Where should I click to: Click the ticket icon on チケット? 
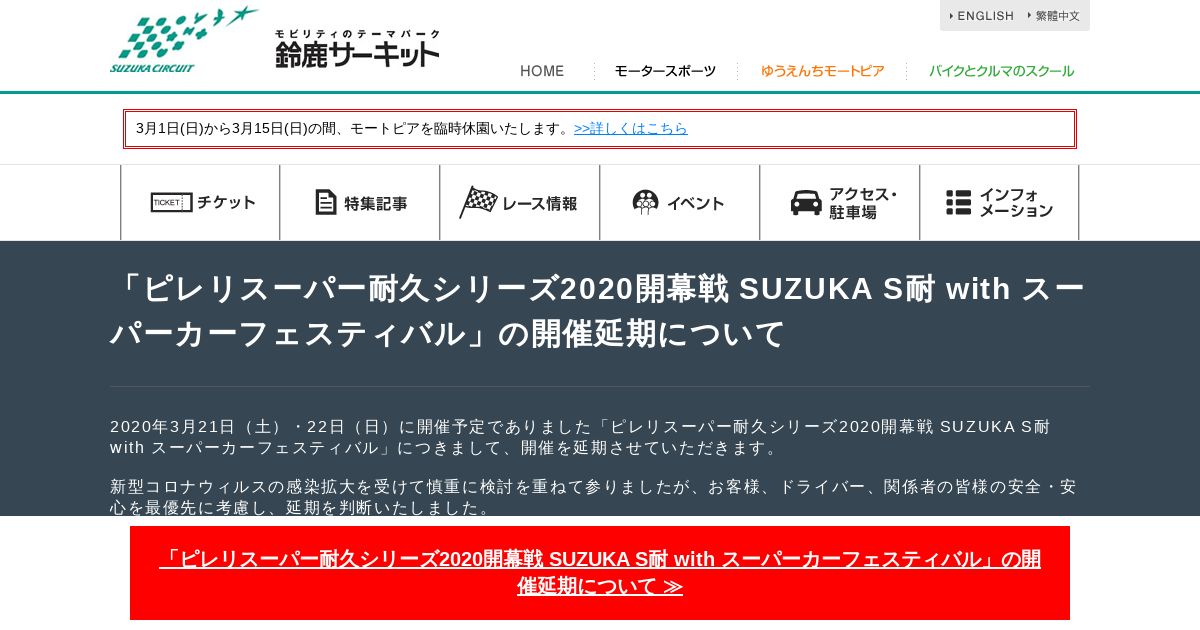pos(171,202)
